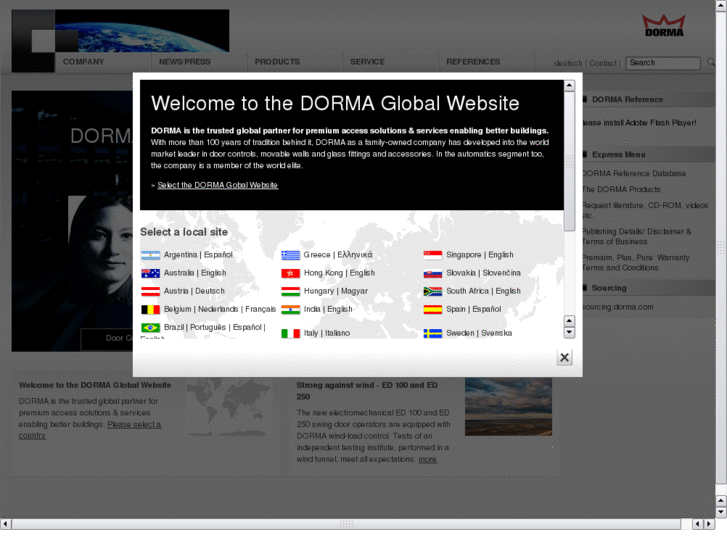Open The DORMA Products link
This screenshot has height=545, width=727.
click(x=621, y=189)
